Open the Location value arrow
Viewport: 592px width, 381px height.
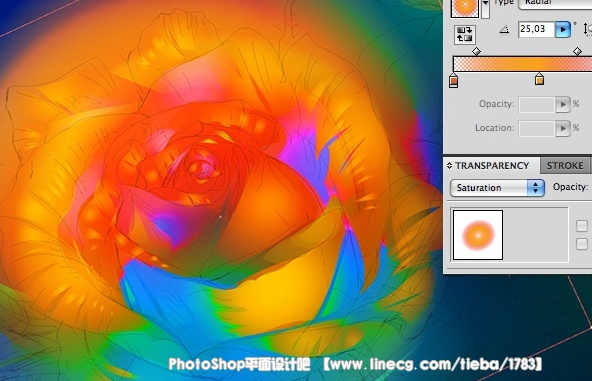click(563, 129)
